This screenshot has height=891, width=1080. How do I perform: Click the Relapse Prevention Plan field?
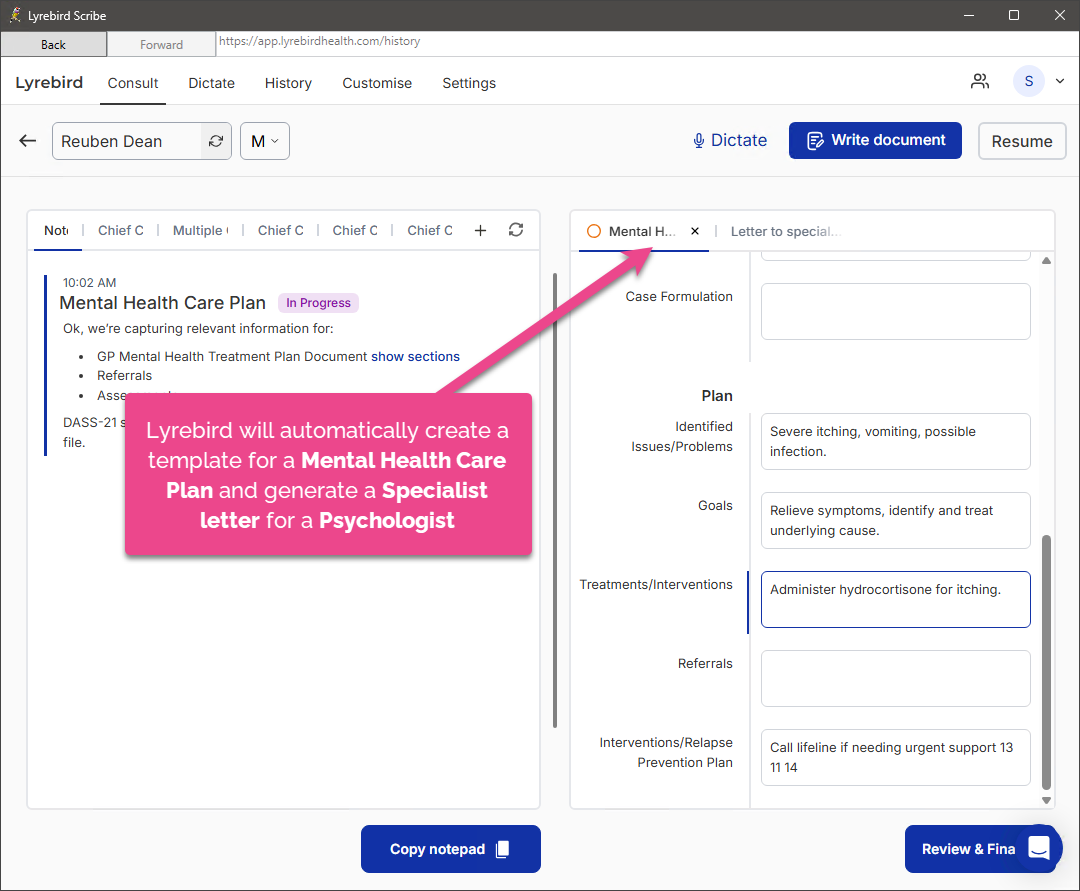click(x=895, y=757)
